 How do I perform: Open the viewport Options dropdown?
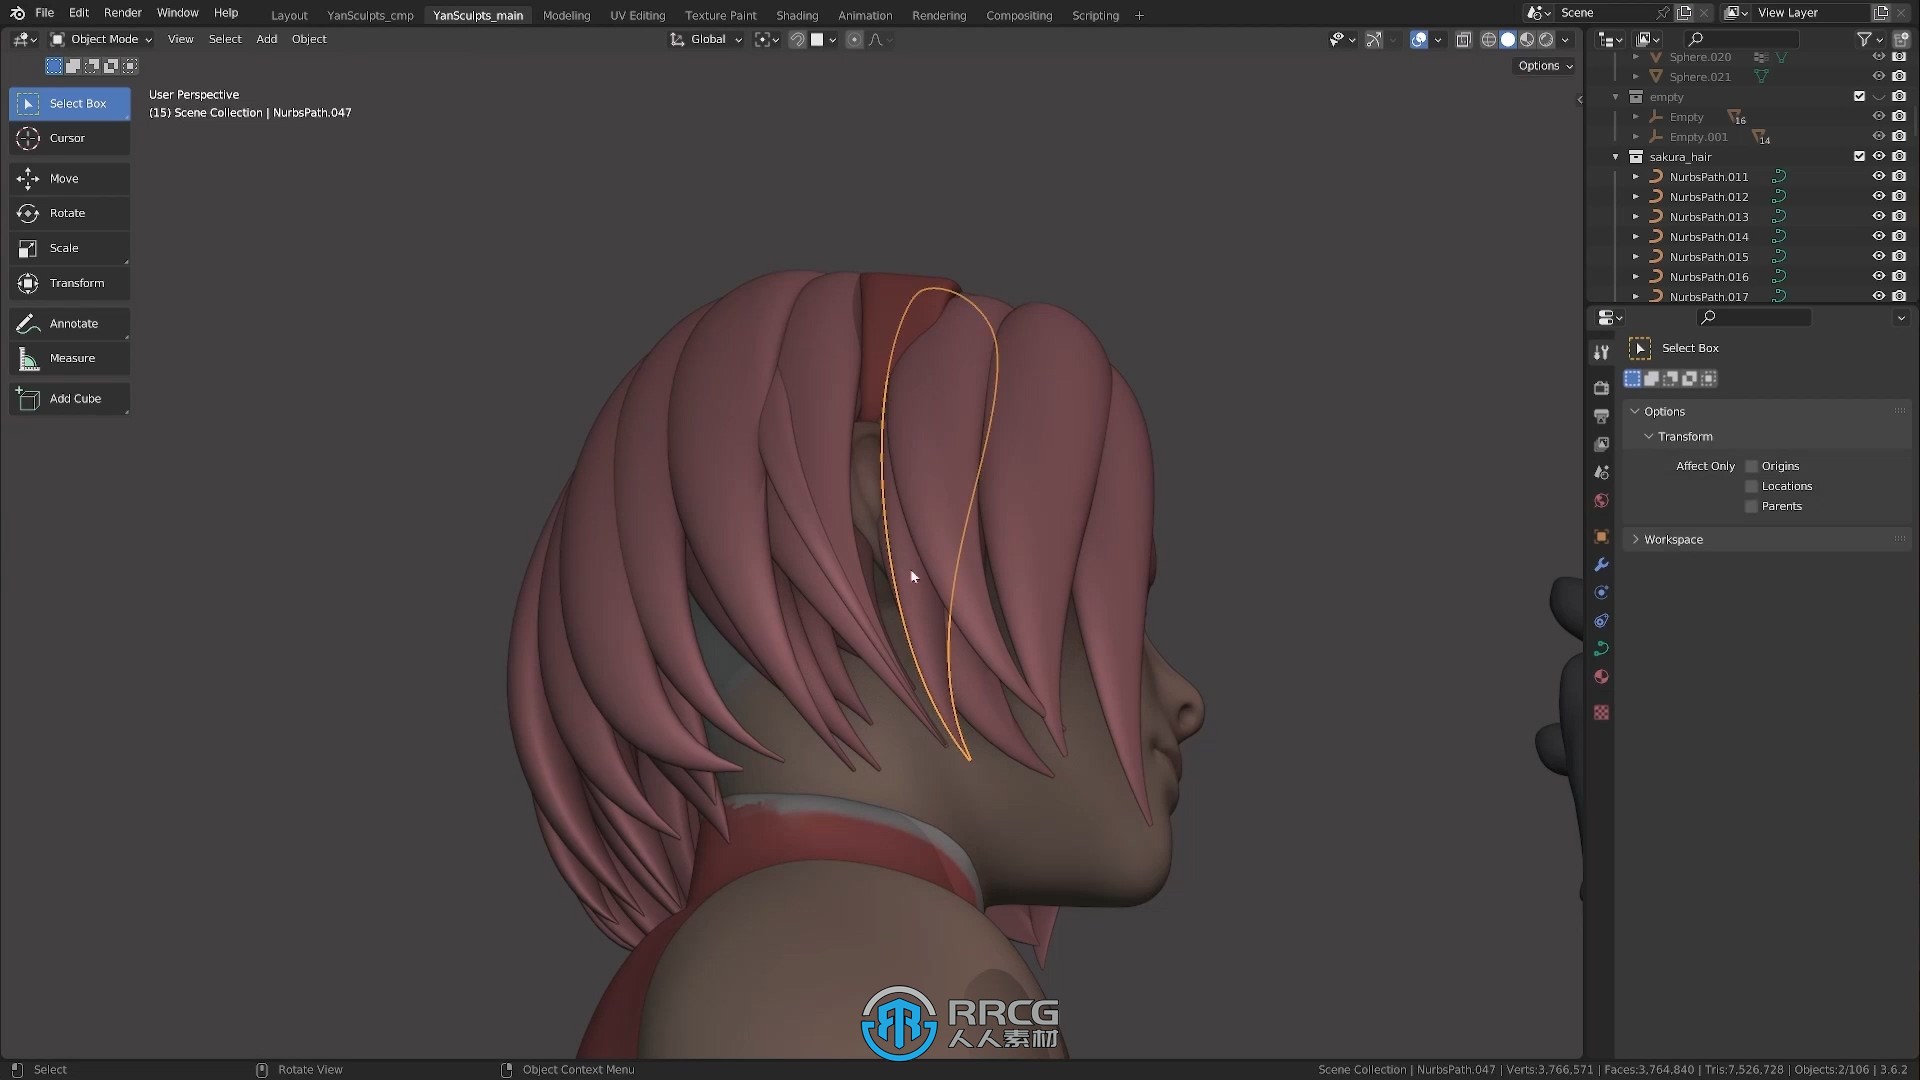pyautogui.click(x=1545, y=66)
